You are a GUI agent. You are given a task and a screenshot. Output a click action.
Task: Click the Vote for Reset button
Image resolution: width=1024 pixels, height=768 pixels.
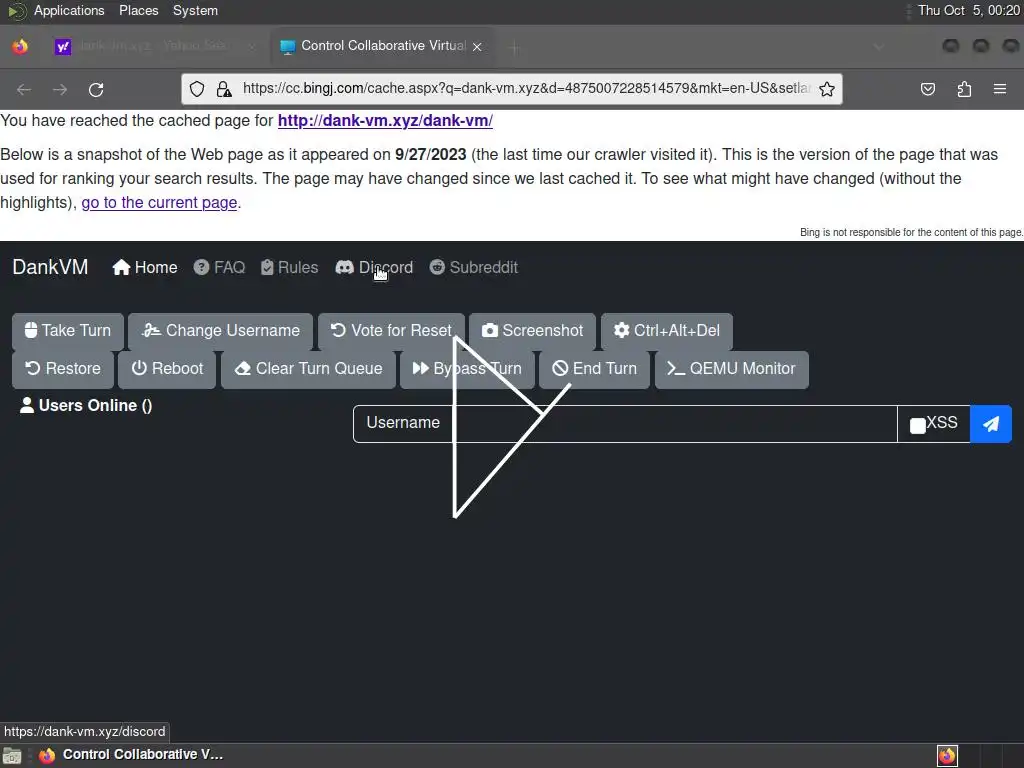pyautogui.click(x=391, y=330)
